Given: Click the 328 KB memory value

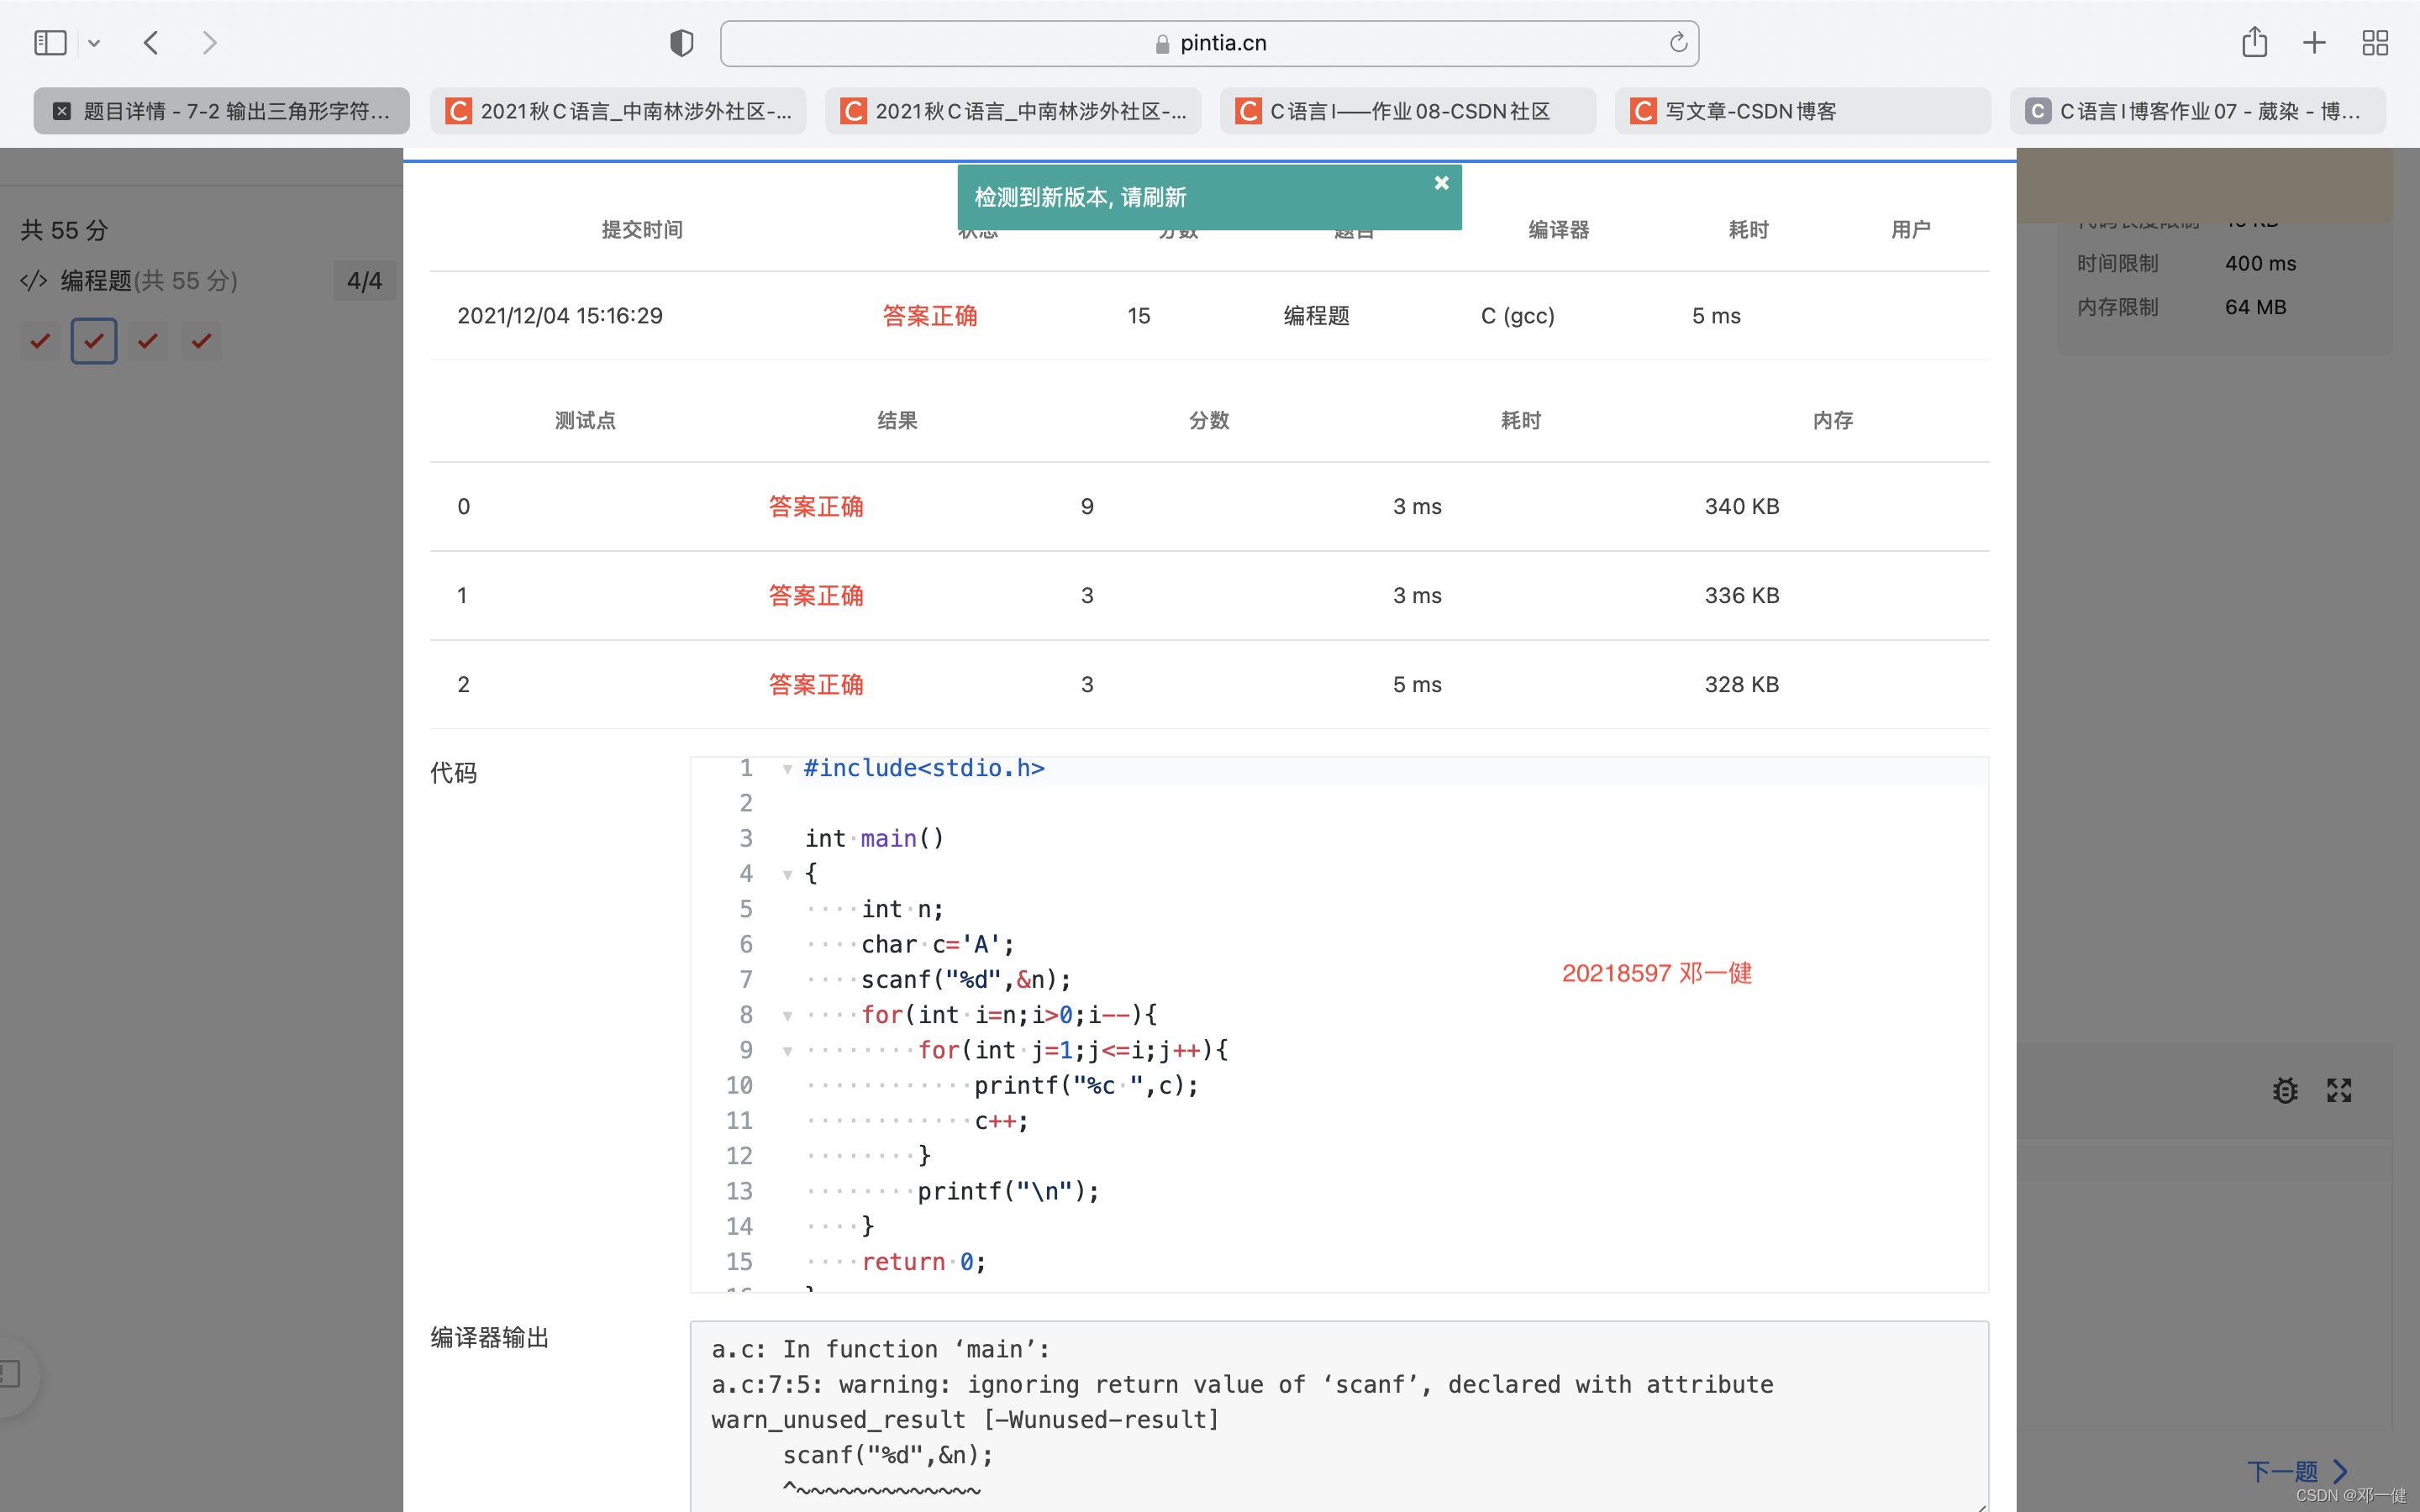Looking at the screenshot, I should [1742, 685].
